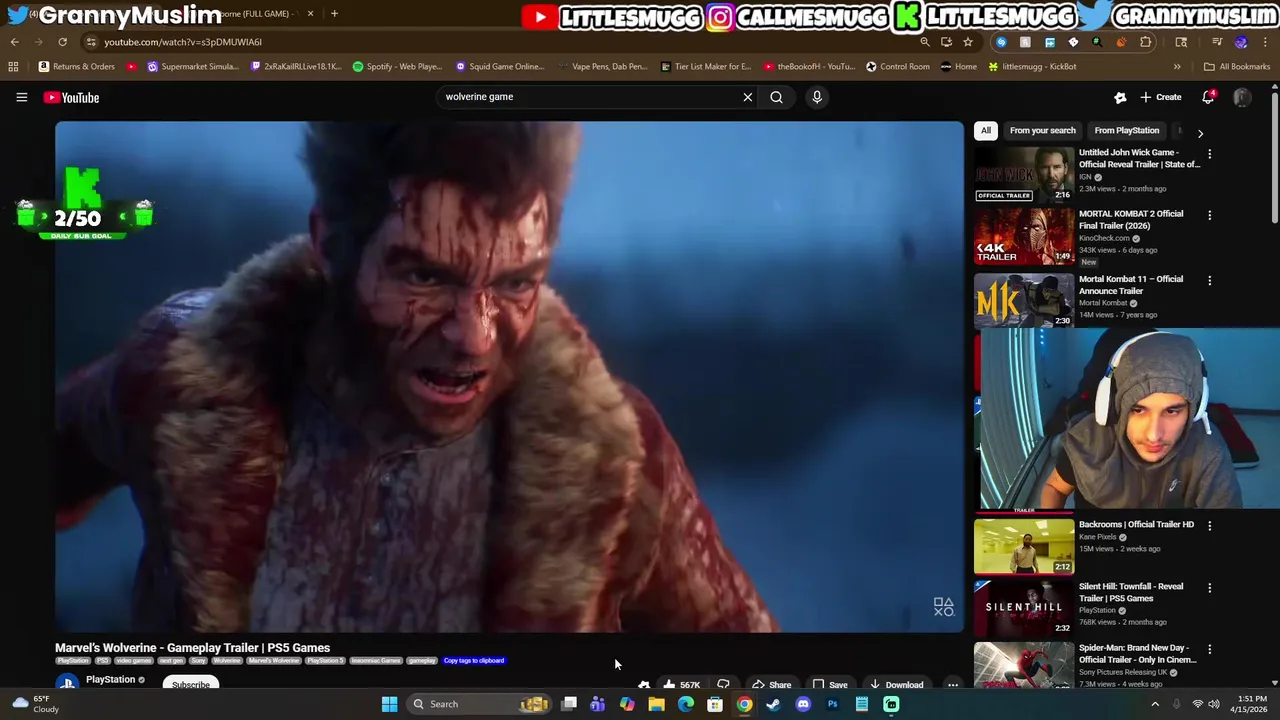This screenshot has width=1280, height=720.
Task: Click the video player area
Action: coord(509,377)
